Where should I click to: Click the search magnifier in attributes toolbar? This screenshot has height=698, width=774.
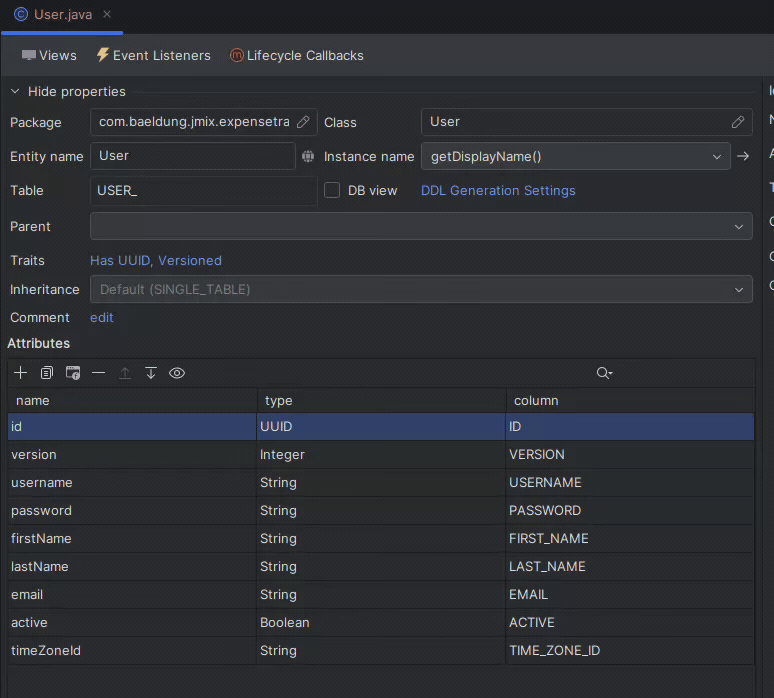click(x=603, y=373)
